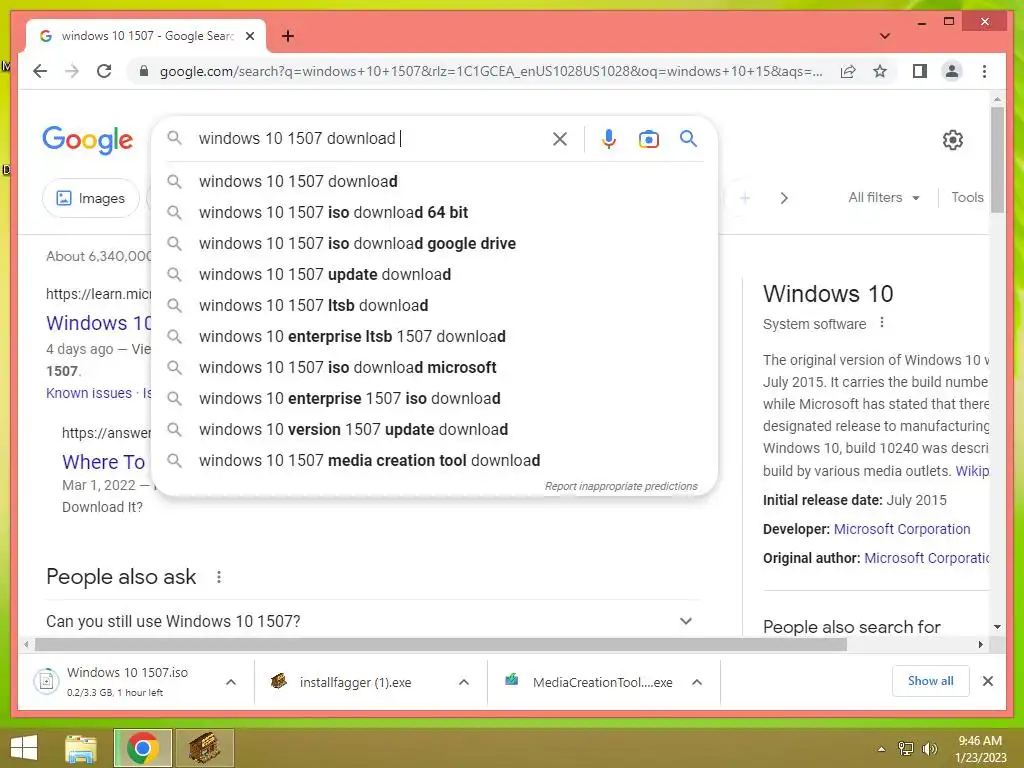
Task: Open the Windows Start button
Action: (24, 748)
